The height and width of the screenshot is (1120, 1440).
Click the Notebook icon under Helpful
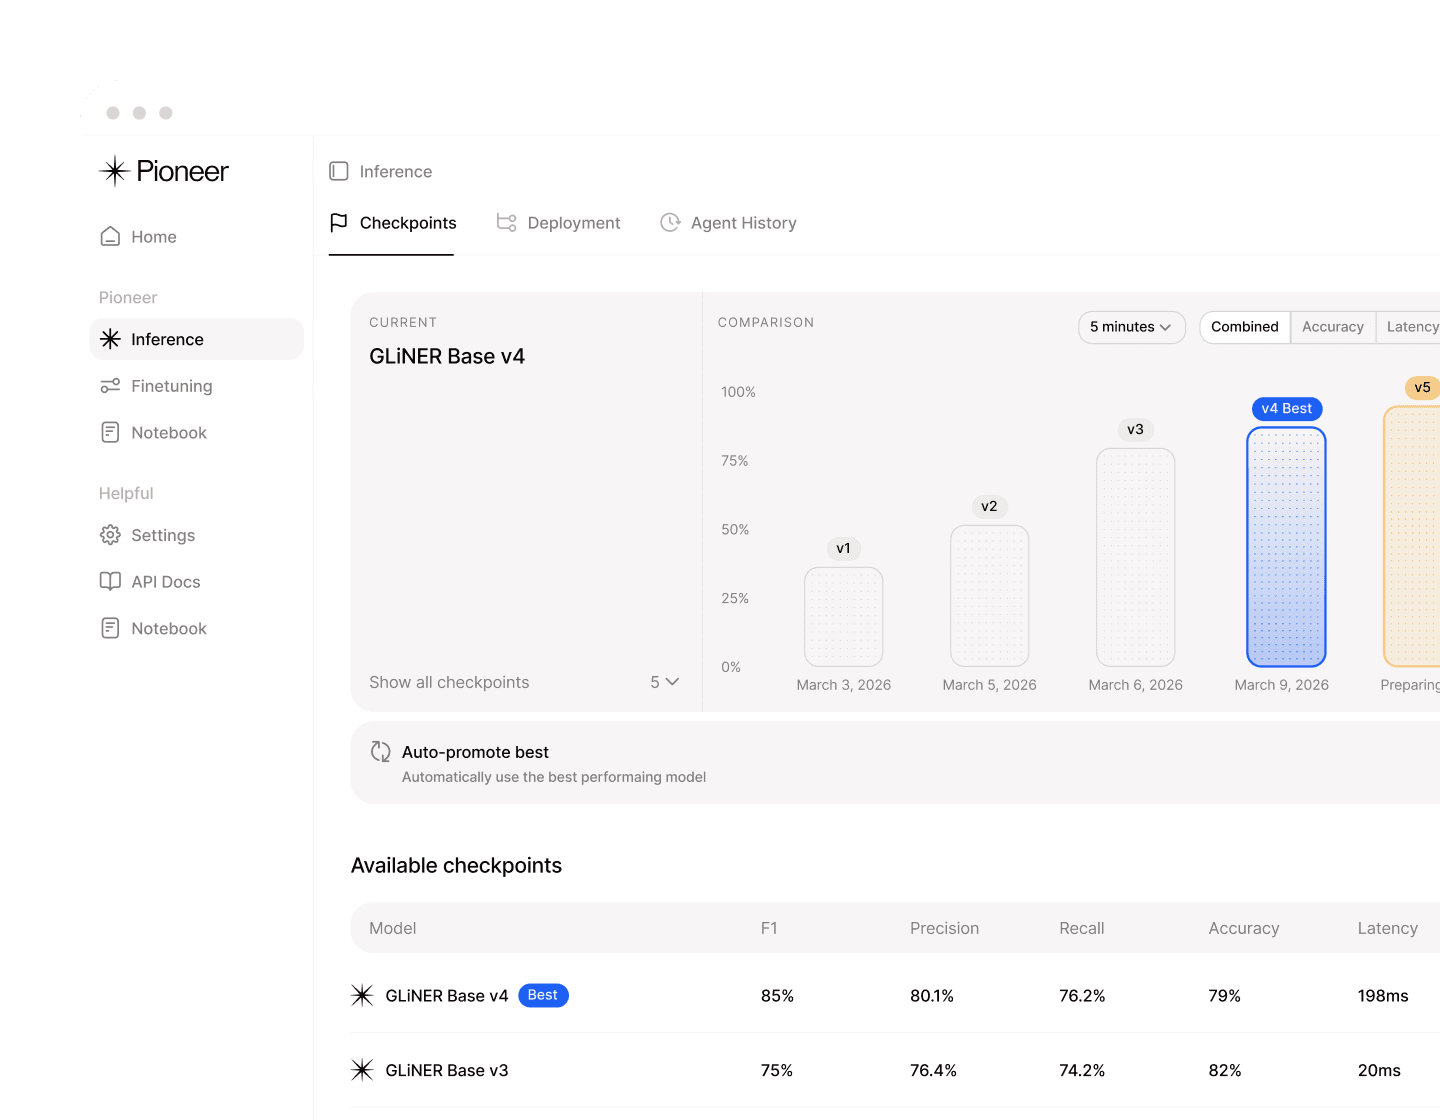[110, 628]
